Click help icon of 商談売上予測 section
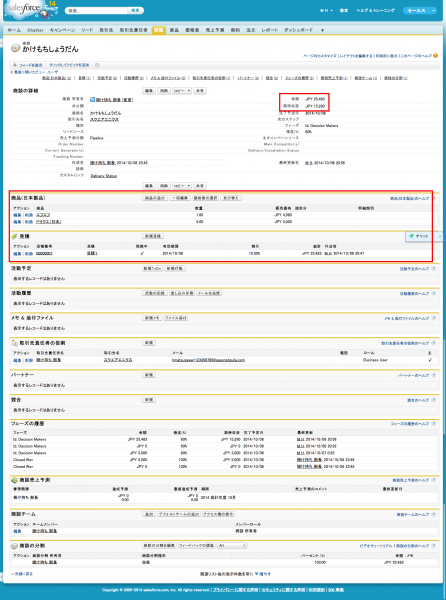 [434, 480]
